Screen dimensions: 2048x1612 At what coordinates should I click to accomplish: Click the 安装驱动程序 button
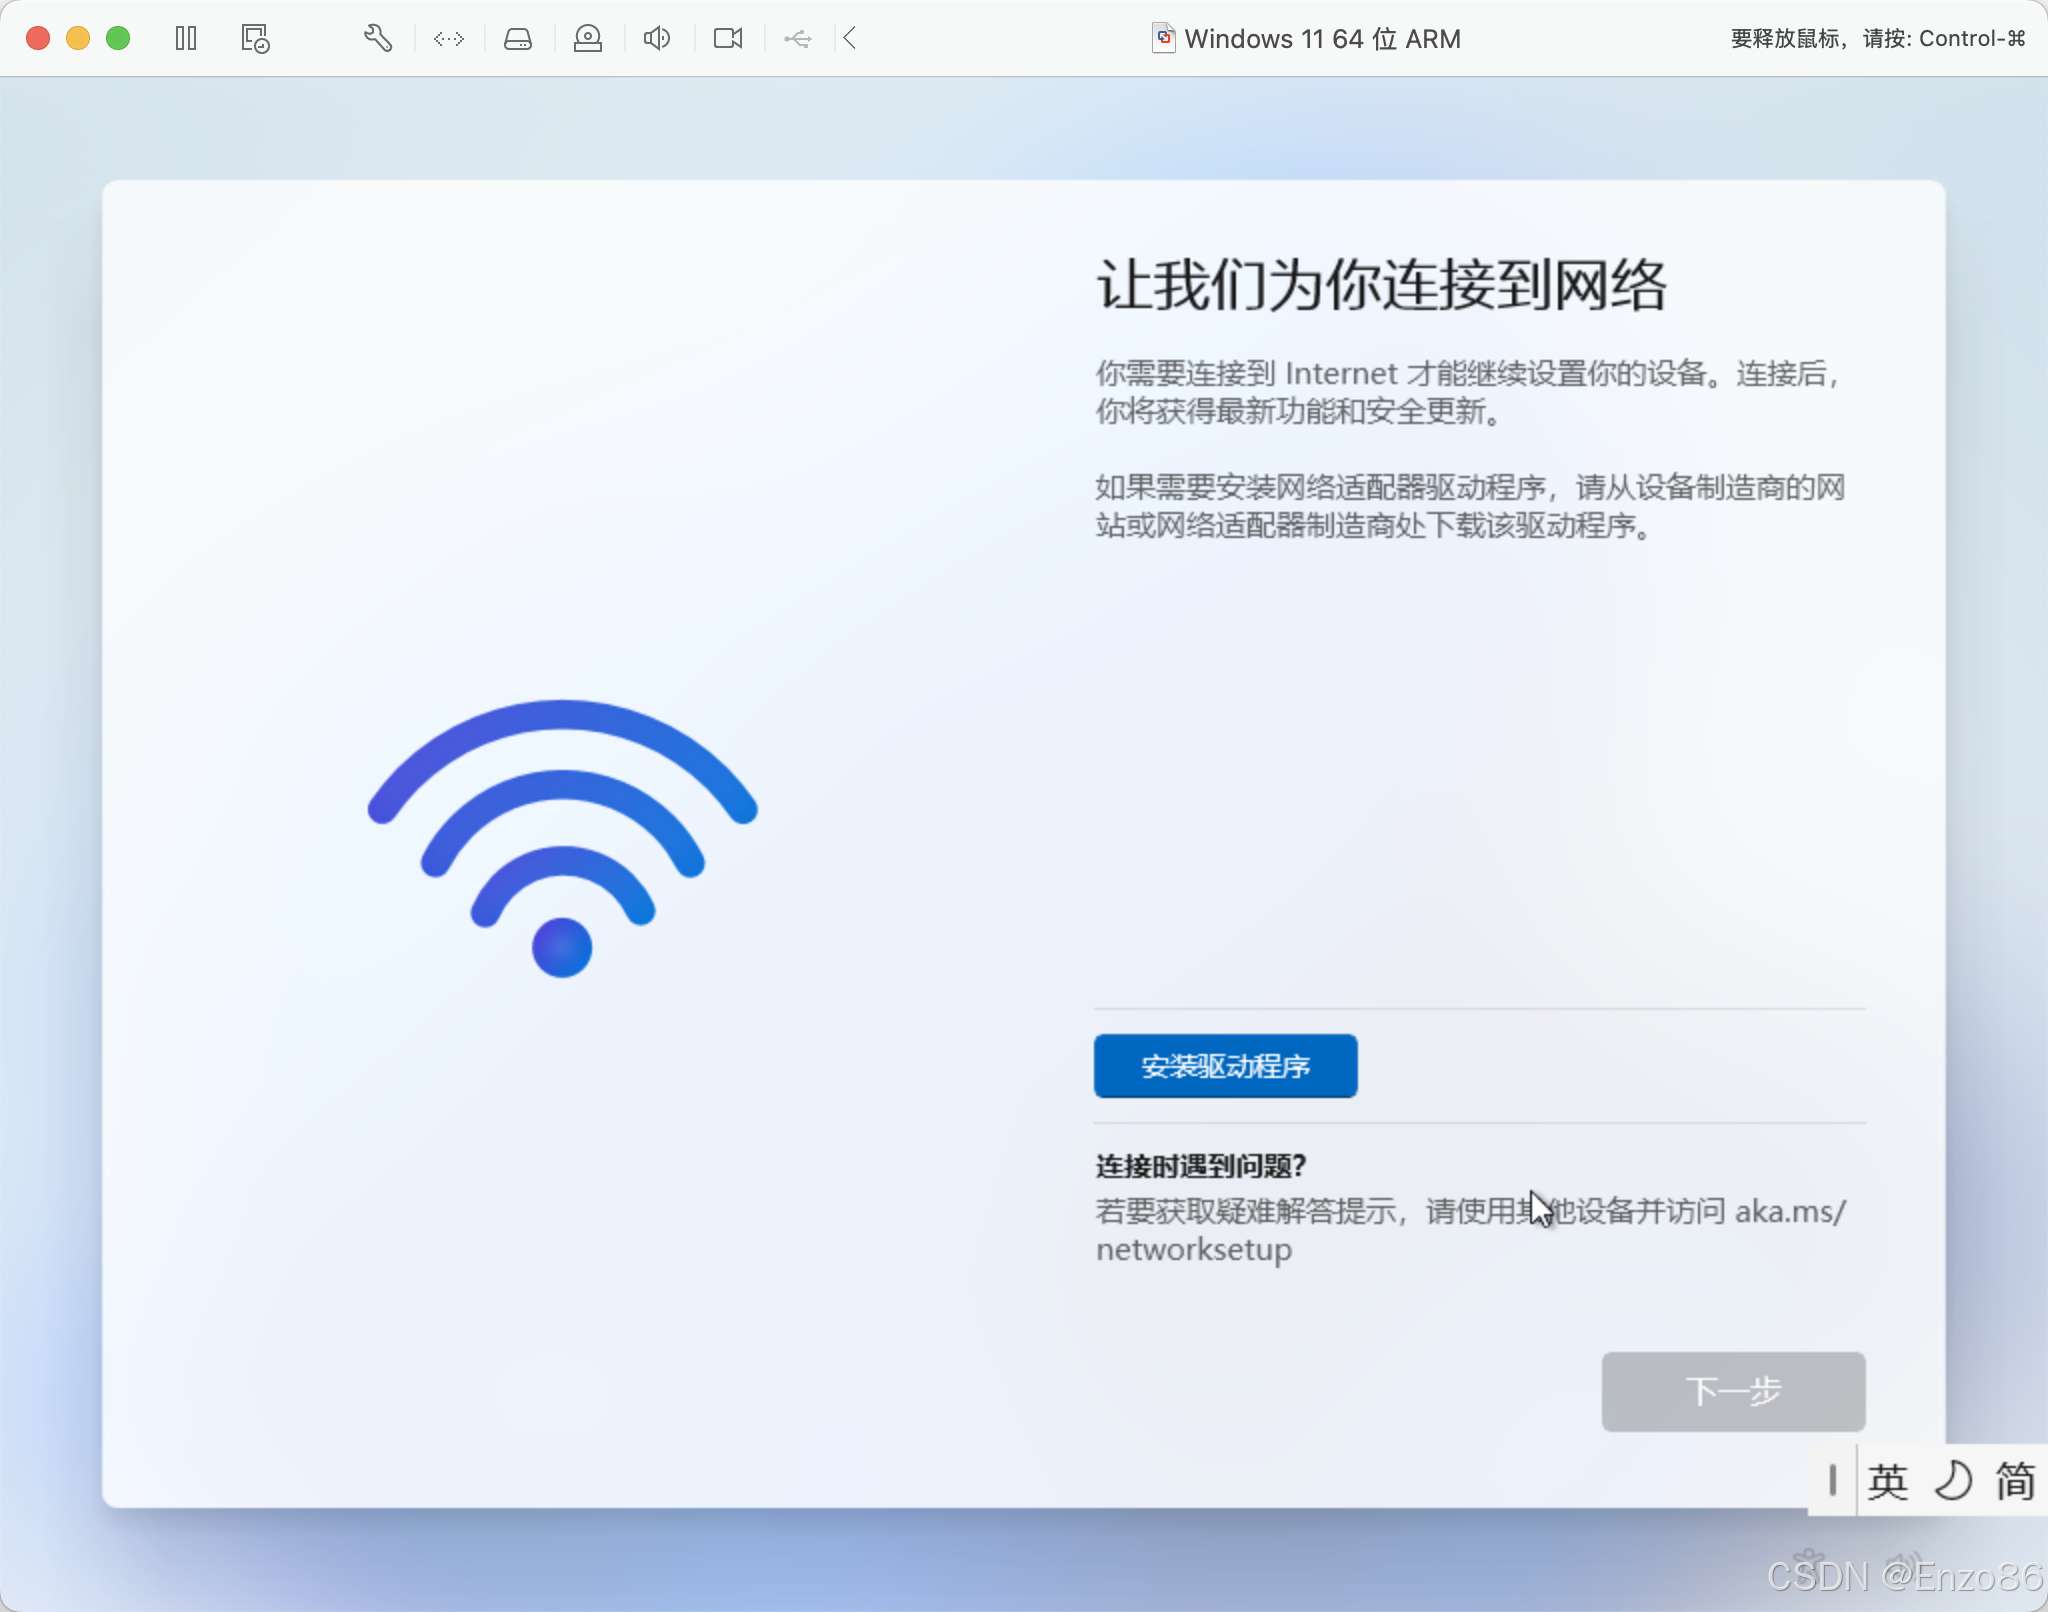coord(1225,1066)
